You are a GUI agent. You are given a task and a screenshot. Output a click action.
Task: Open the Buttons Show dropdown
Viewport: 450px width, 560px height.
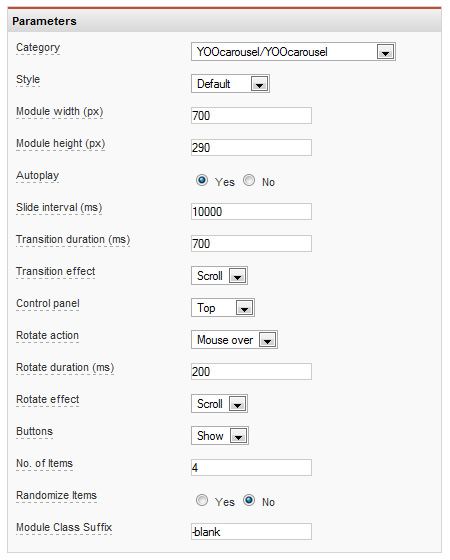[220, 436]
